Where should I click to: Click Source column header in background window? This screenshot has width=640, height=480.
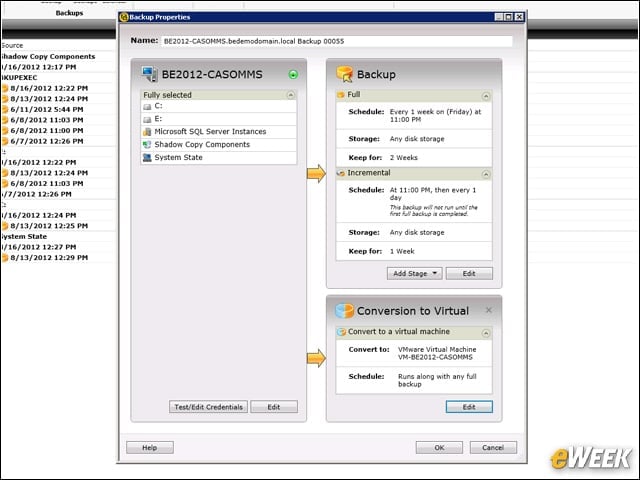point(12,45)
